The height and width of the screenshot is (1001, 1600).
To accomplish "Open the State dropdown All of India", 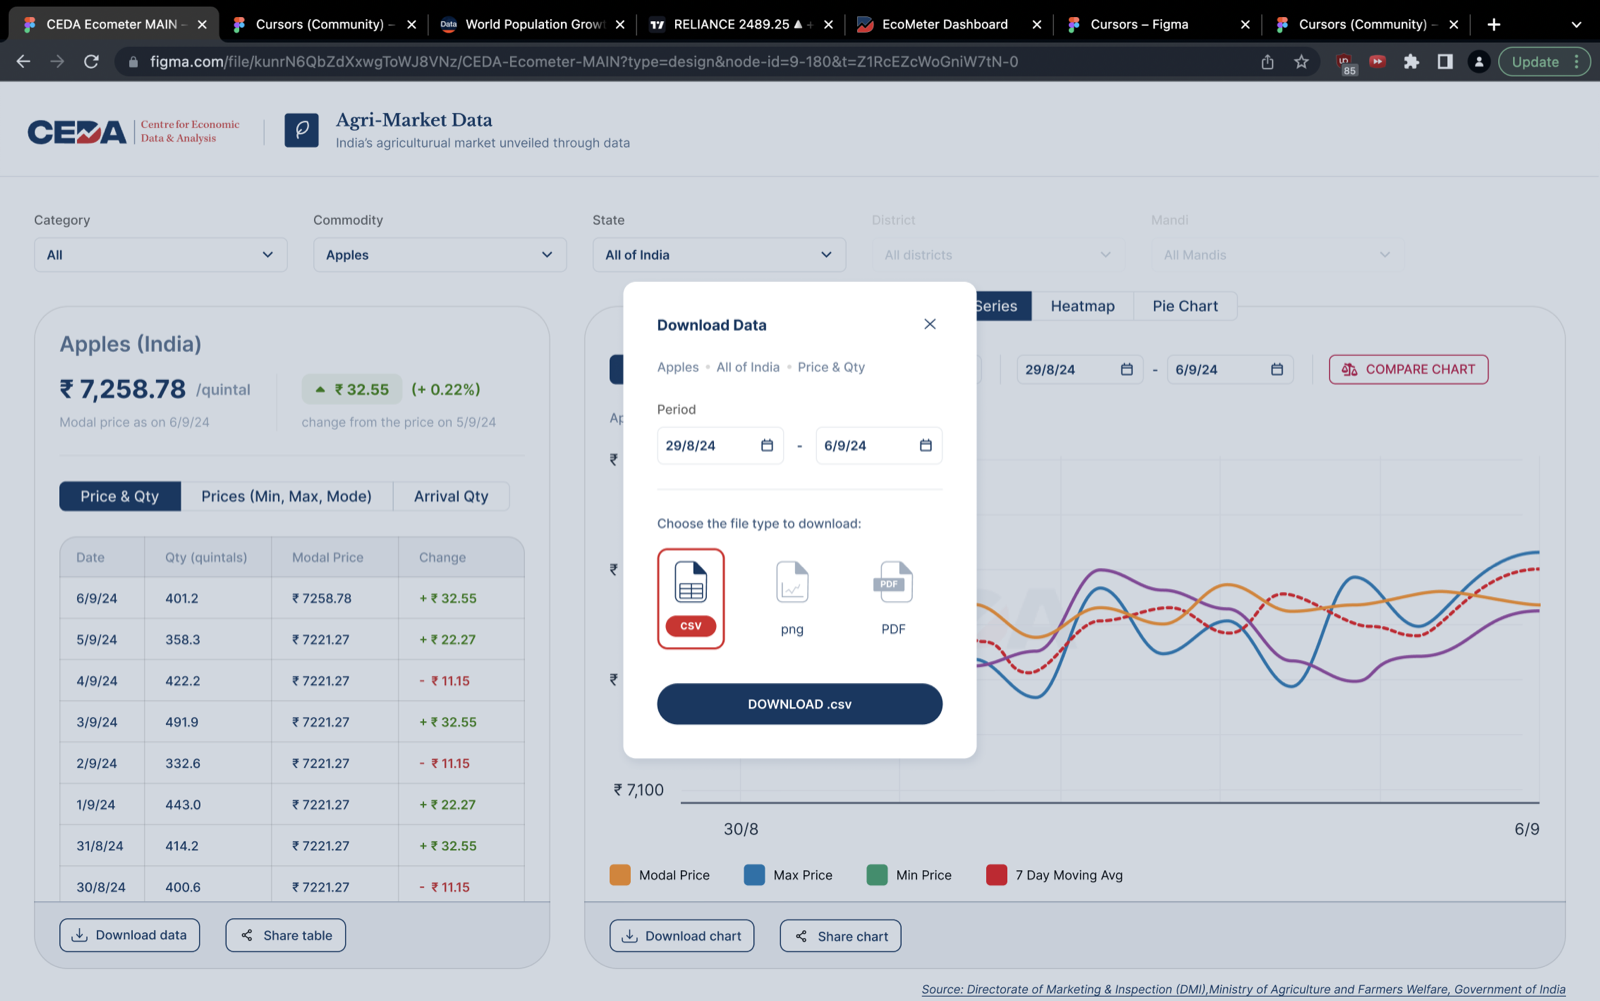I will (719, 255).
